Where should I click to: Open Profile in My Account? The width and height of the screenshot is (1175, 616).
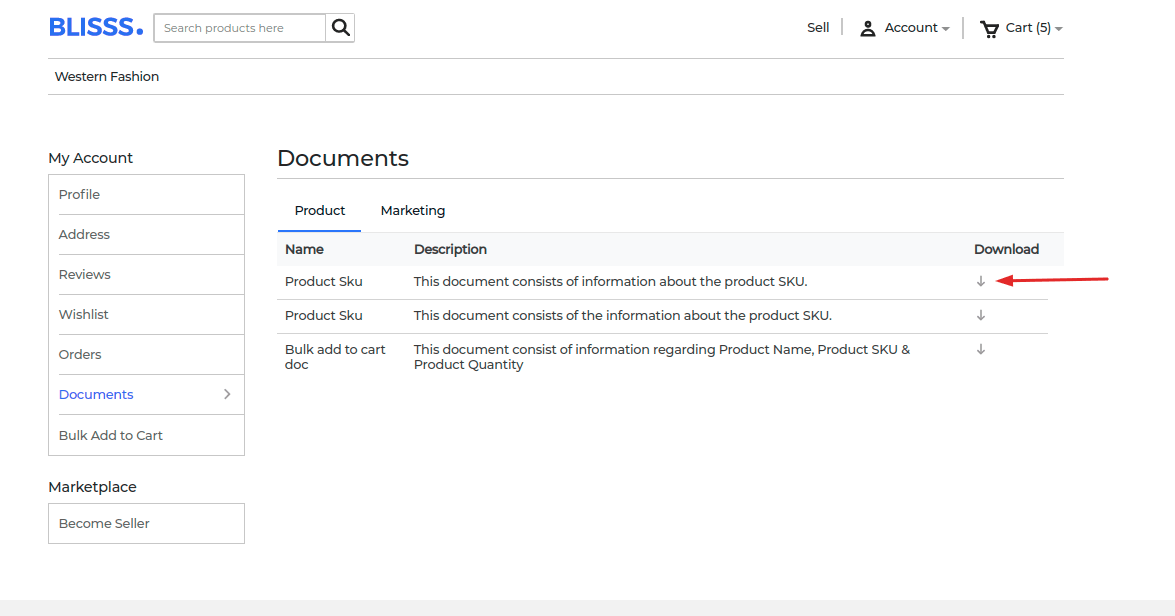coord(146,194)
